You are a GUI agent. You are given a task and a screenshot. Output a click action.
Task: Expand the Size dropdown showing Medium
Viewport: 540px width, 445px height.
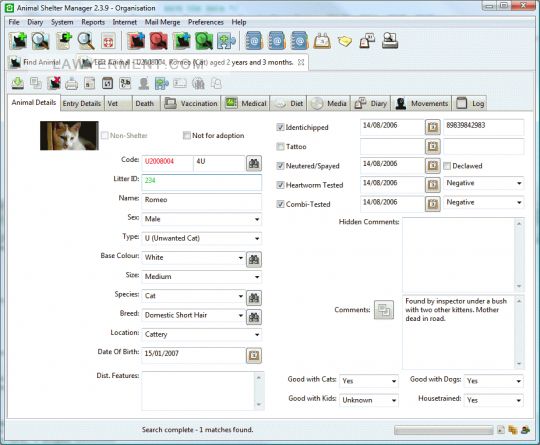pos(201,277)
